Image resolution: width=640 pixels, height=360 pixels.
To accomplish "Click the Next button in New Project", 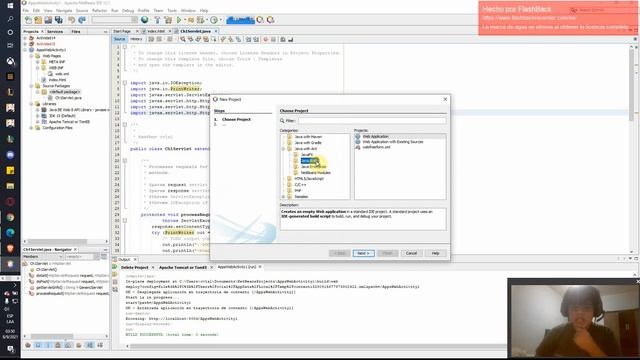I will [363, 253].
